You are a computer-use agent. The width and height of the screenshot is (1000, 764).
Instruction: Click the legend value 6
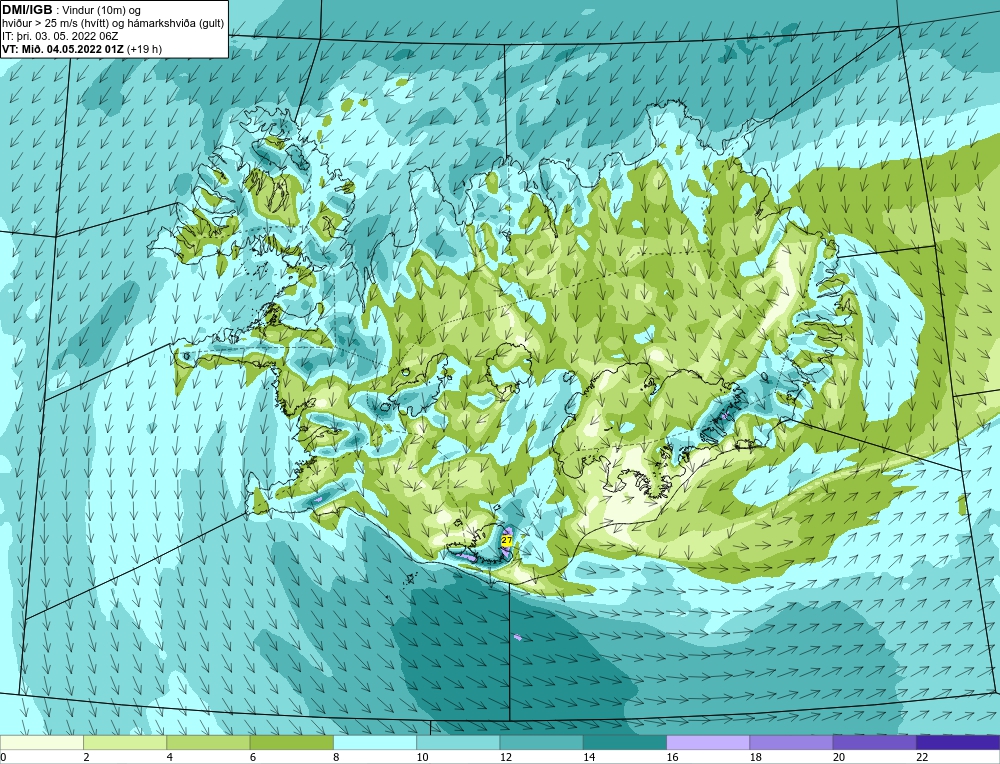tap(253, 757)
